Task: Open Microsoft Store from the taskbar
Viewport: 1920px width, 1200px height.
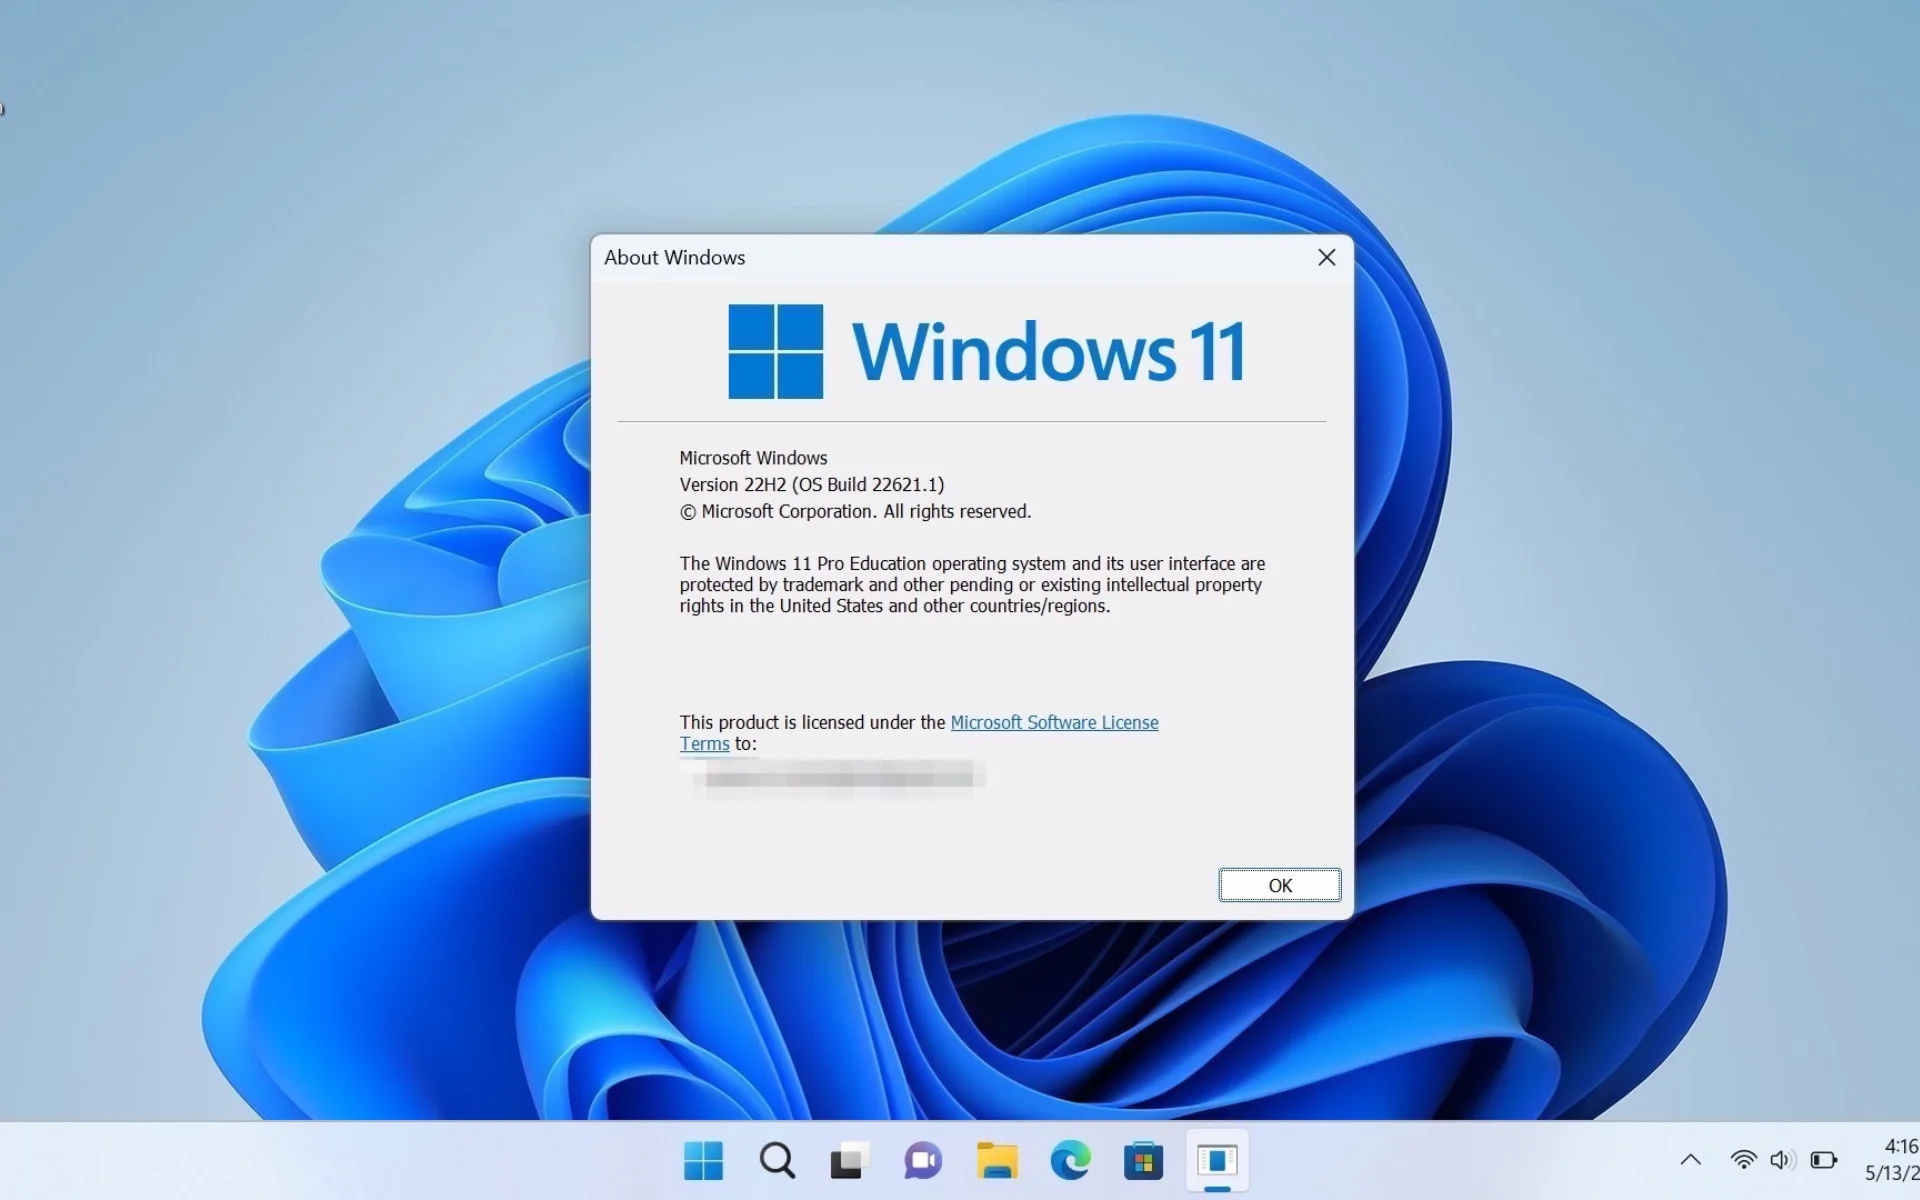Action: point(1143,1161)
